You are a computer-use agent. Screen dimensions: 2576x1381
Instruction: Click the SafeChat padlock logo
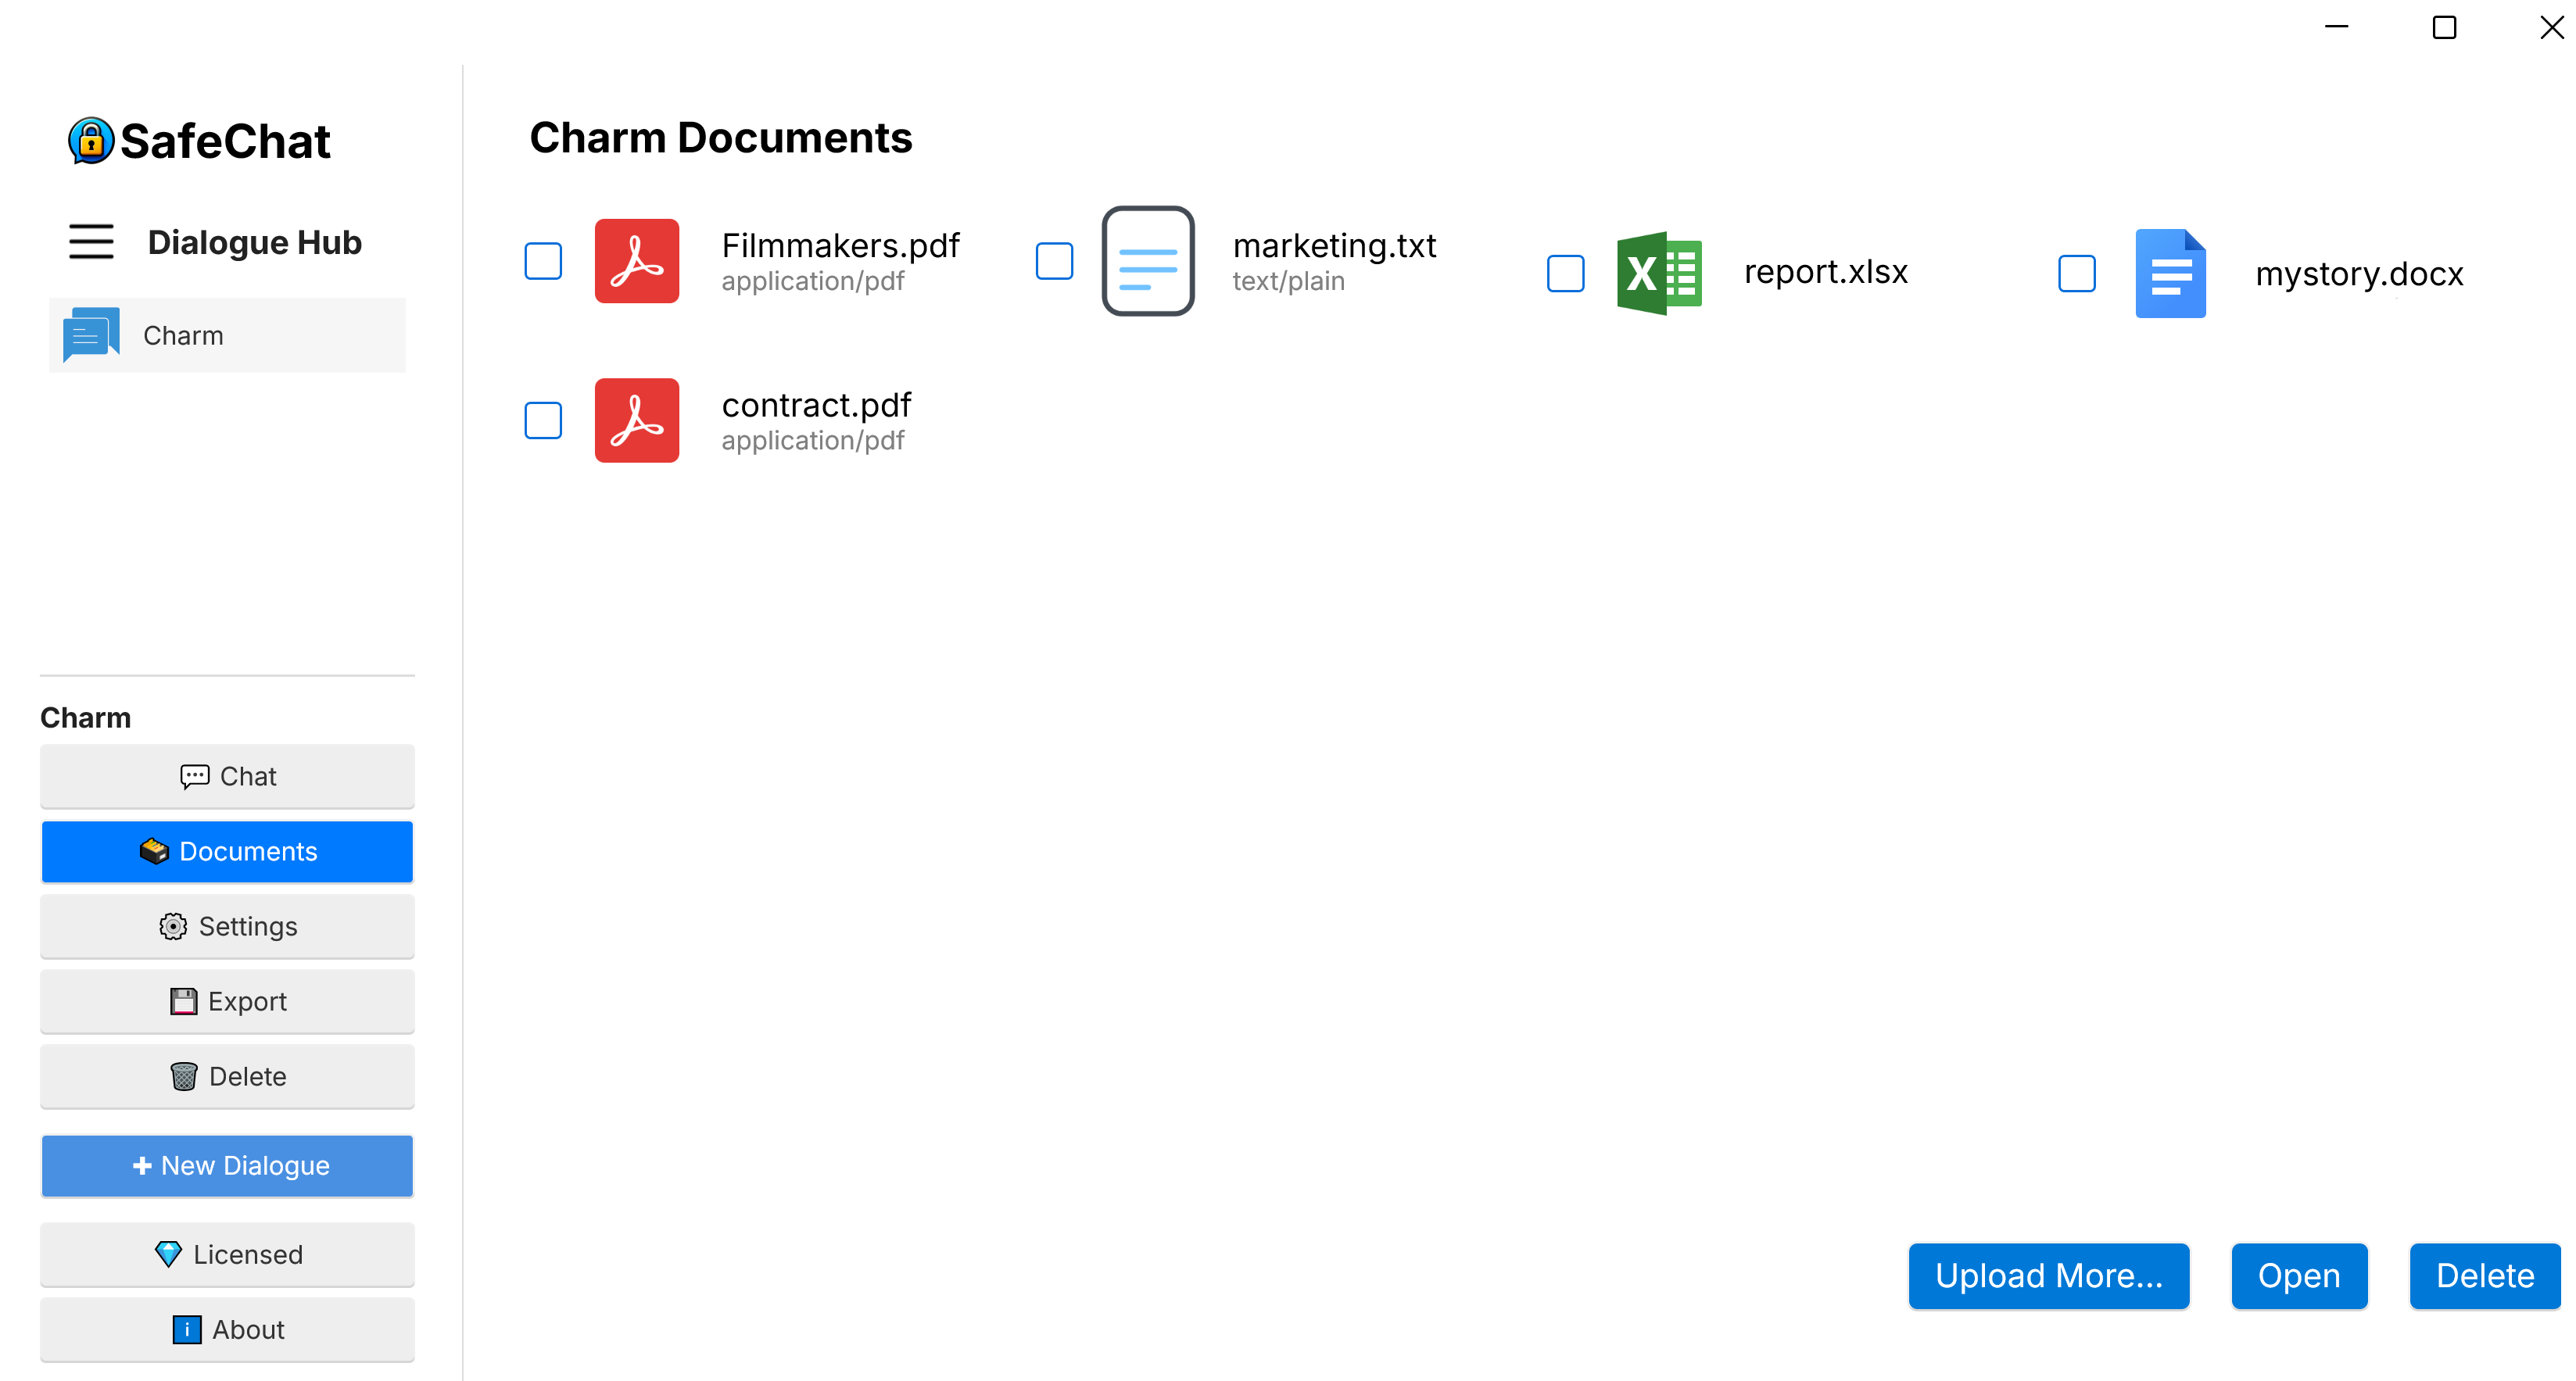tap(90, 140)
